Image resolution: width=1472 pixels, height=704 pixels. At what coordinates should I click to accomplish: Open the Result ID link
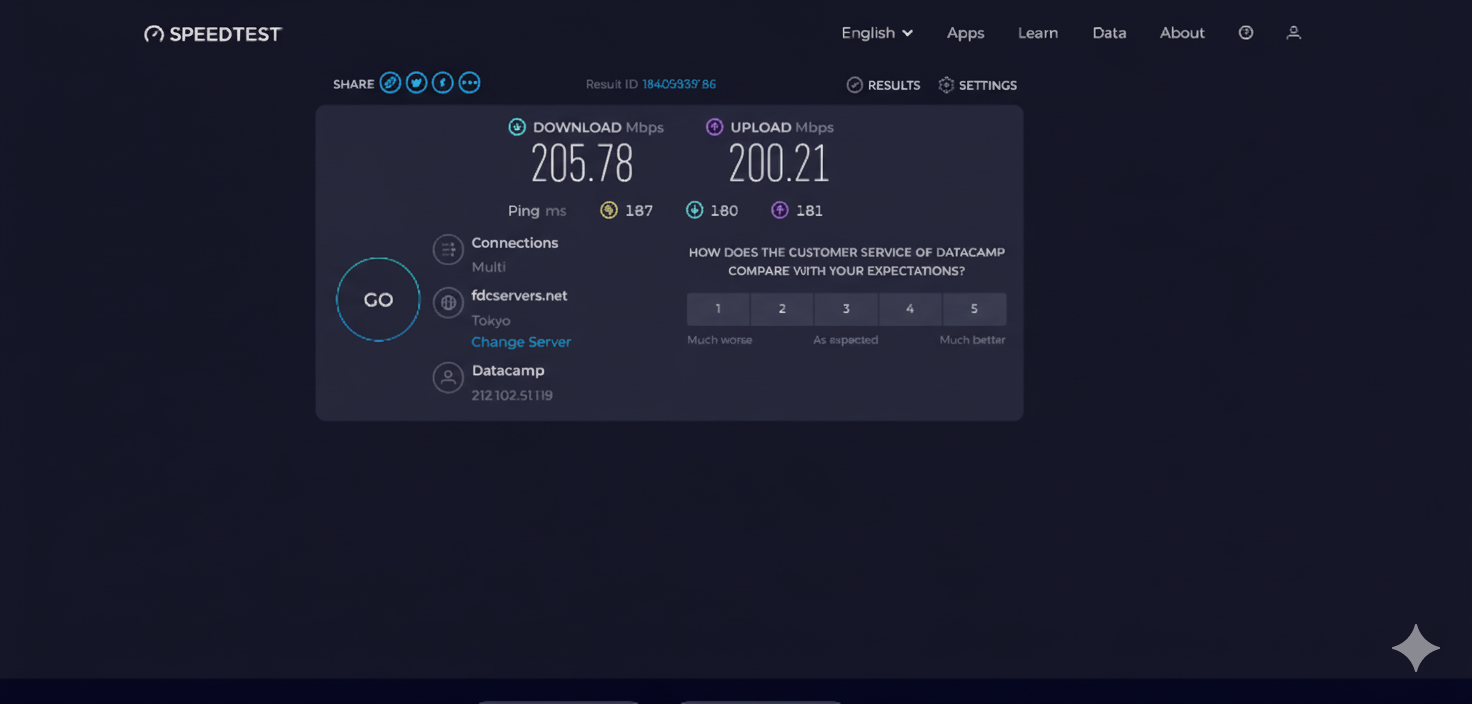click(678, 84)
